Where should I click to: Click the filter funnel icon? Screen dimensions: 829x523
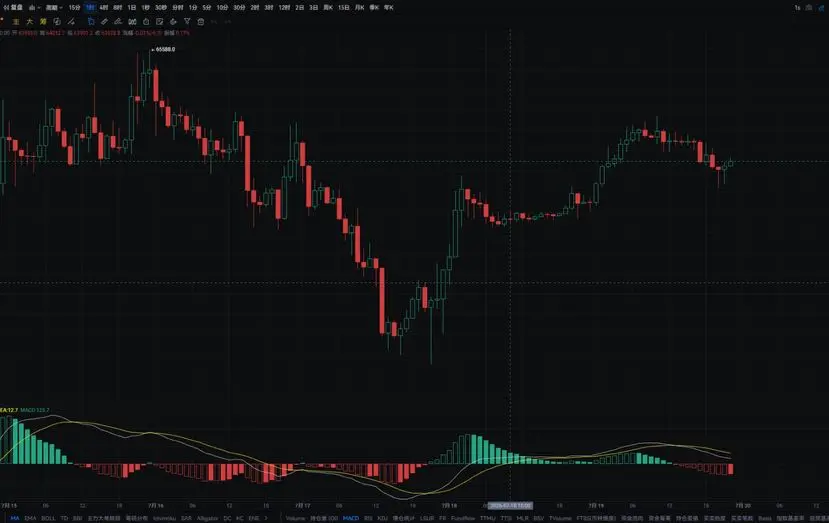(x=187, y=21)
